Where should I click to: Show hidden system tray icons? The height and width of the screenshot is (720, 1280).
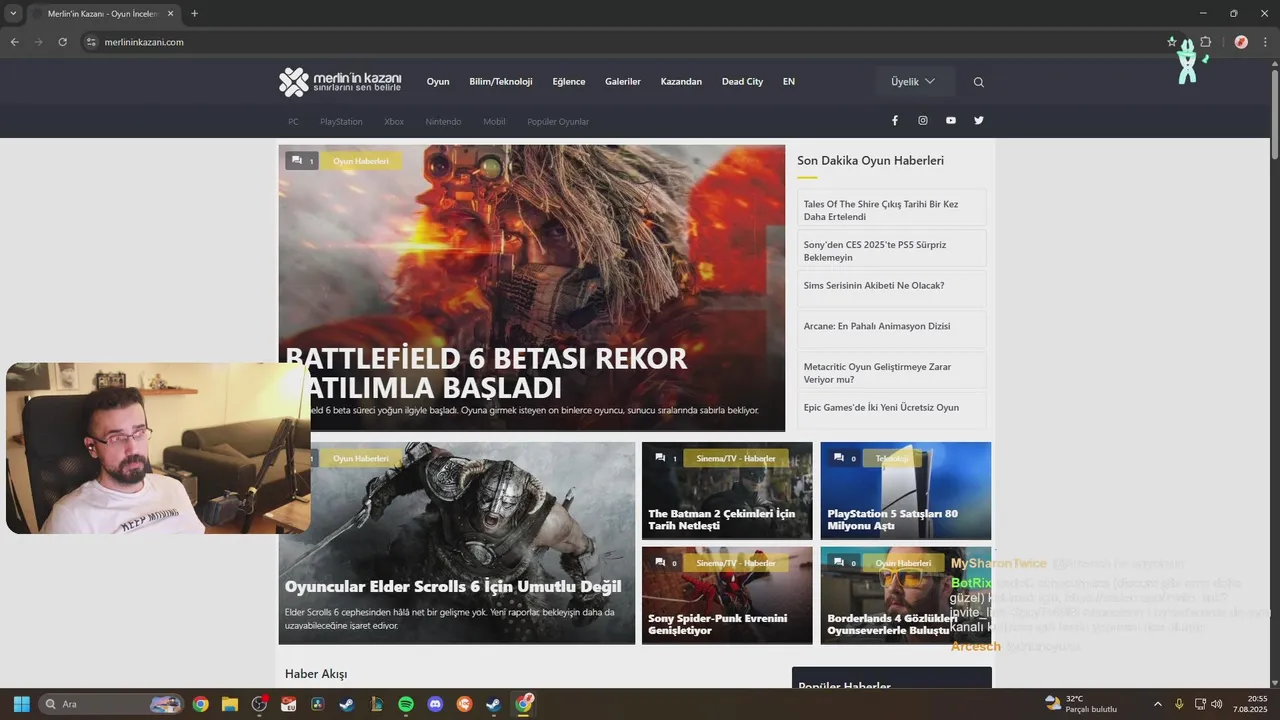pyautogui.click(x=1158, y=704)
